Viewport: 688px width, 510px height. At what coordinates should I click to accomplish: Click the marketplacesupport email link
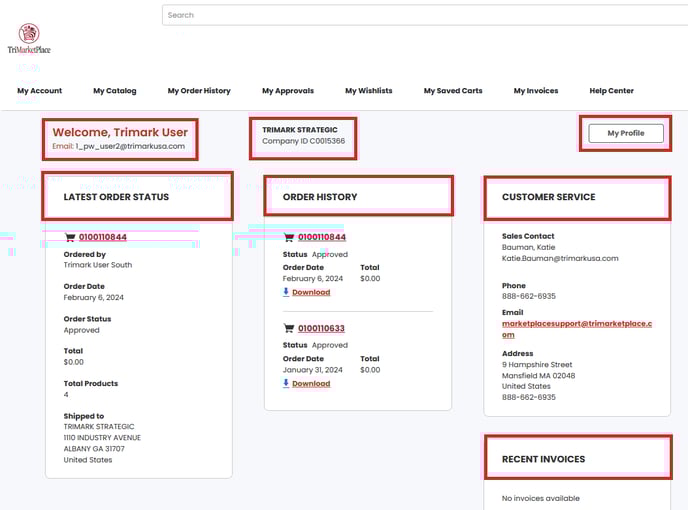point(577,329)
